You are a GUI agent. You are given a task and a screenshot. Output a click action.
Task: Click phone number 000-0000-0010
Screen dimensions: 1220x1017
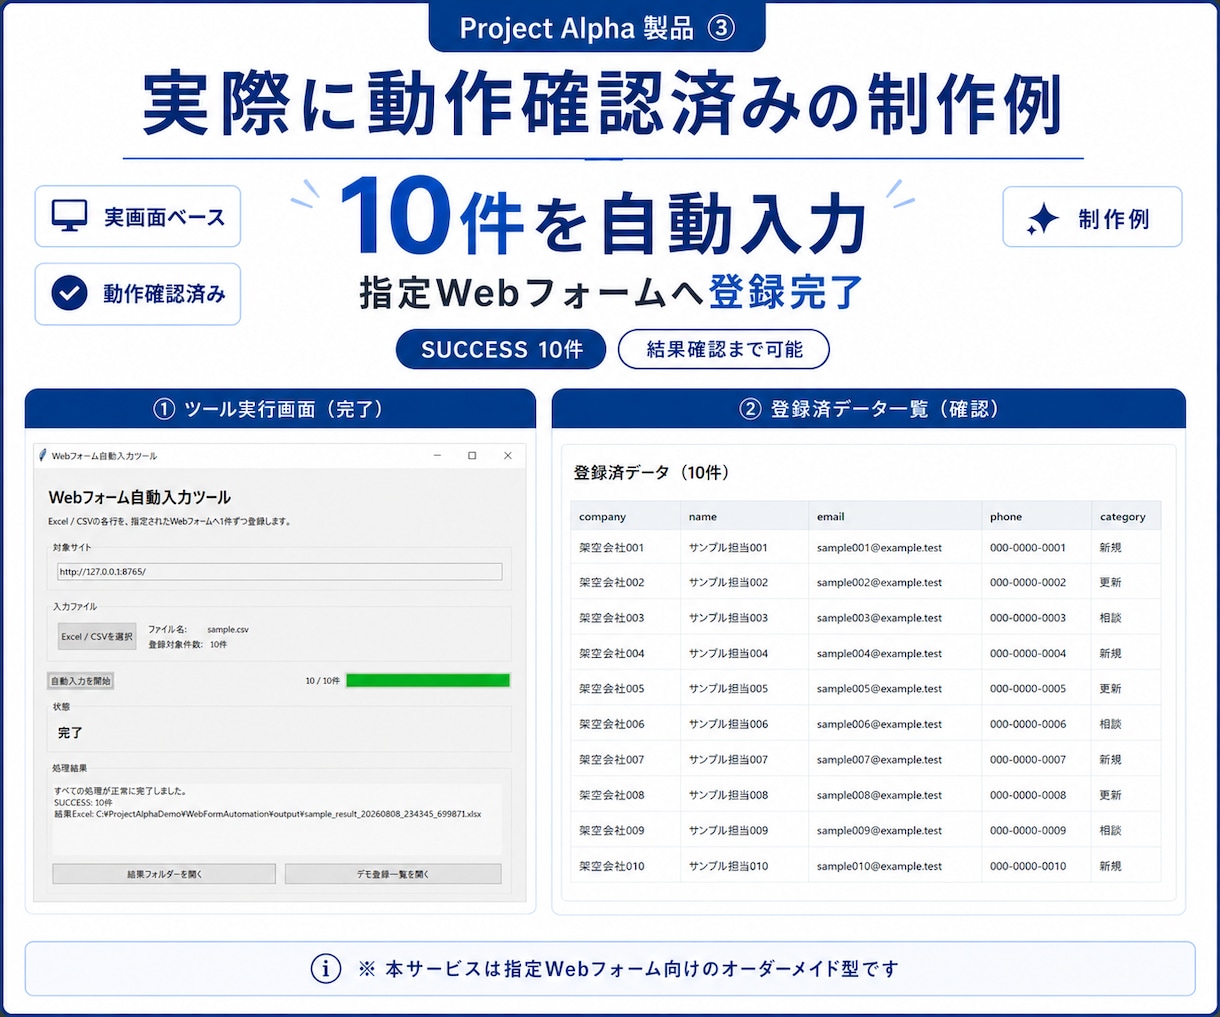click(x=1028, y=866)
